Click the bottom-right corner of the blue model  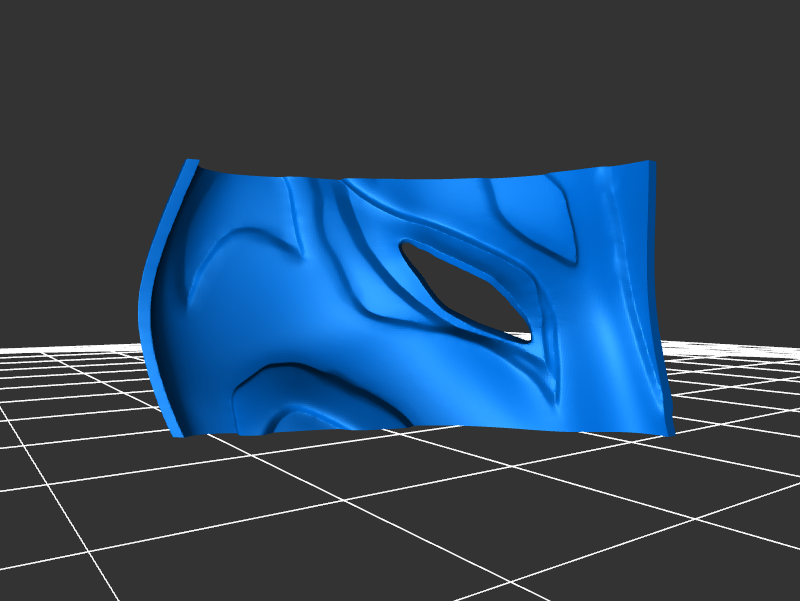[x=667, y=434]
